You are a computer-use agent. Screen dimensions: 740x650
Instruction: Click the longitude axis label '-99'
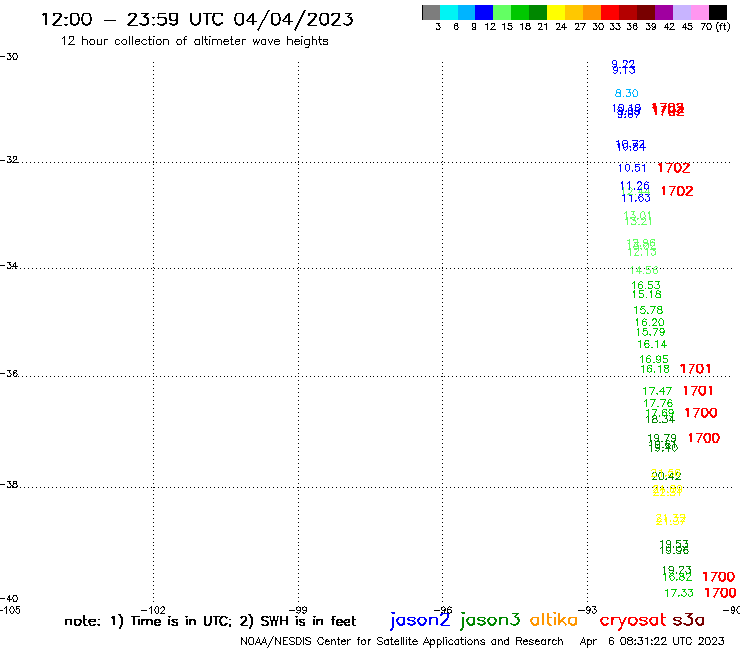298,610
